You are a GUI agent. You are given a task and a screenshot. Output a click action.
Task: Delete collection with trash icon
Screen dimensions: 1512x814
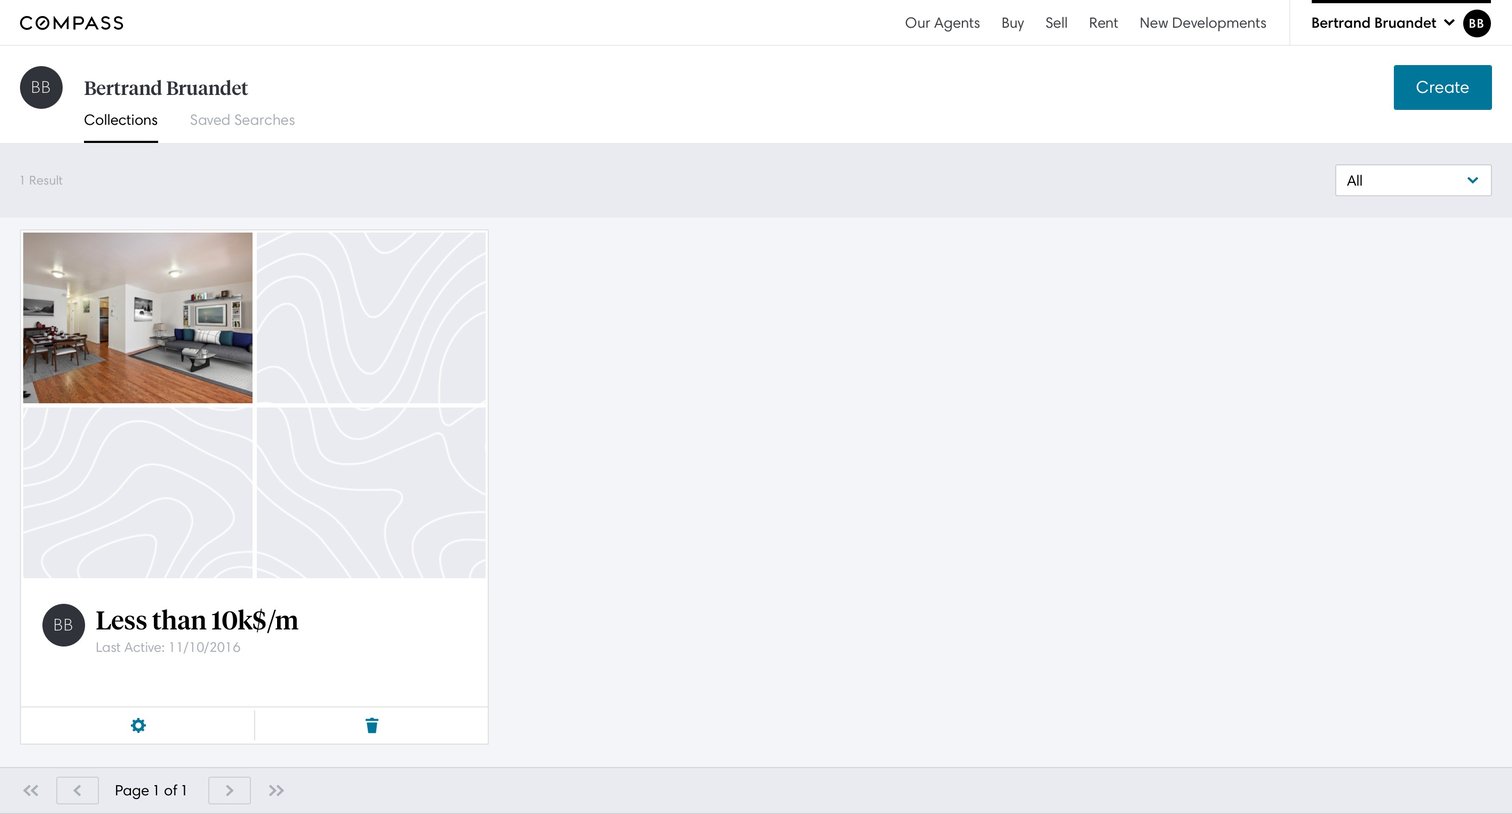(372, 725)
